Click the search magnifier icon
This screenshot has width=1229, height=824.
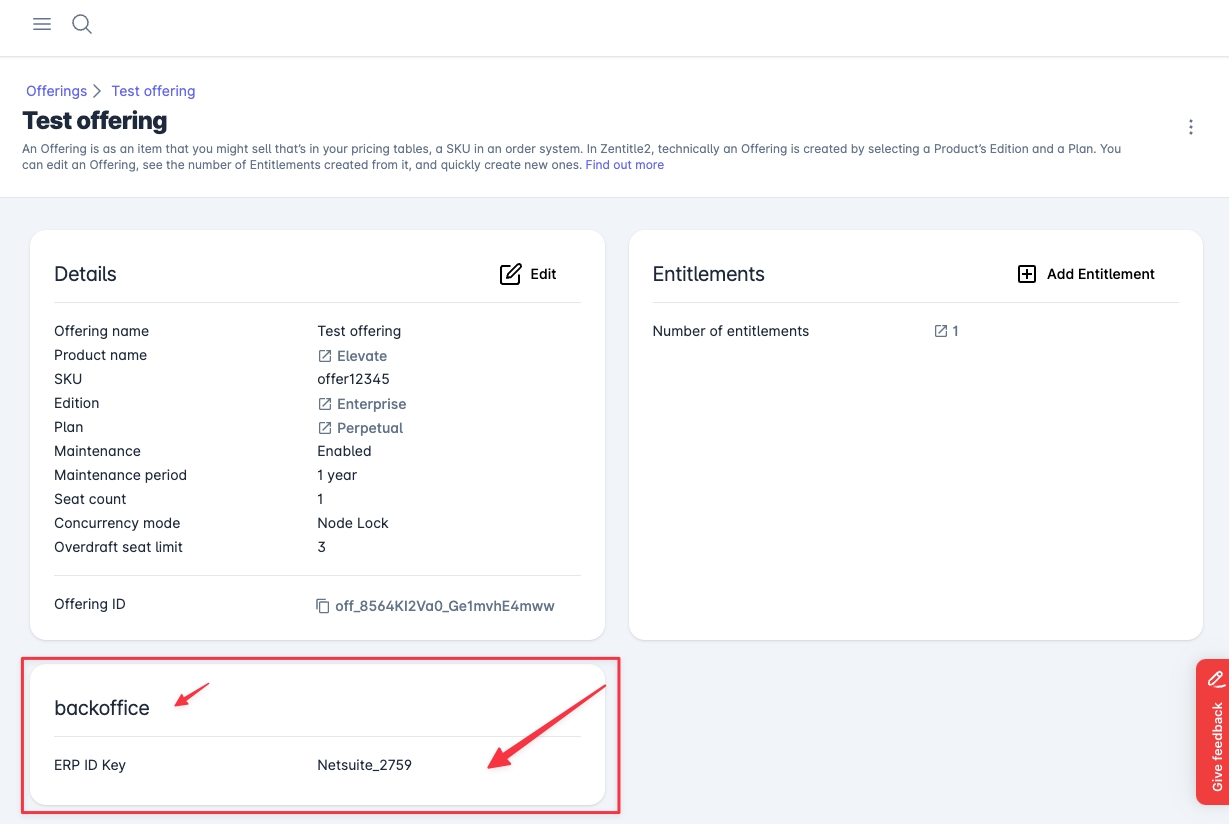[82, 24]
